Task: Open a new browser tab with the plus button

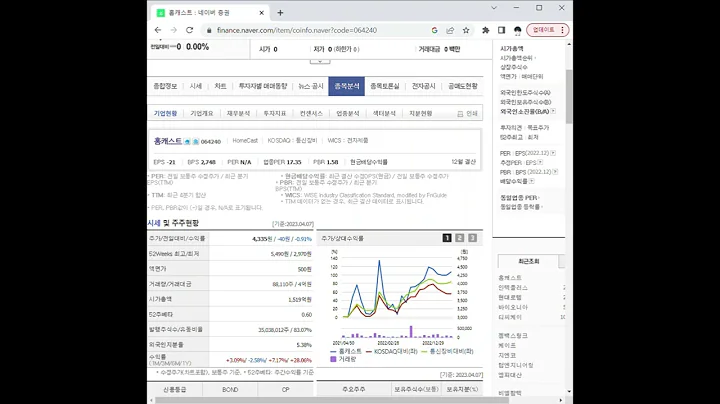Action: 280,13
